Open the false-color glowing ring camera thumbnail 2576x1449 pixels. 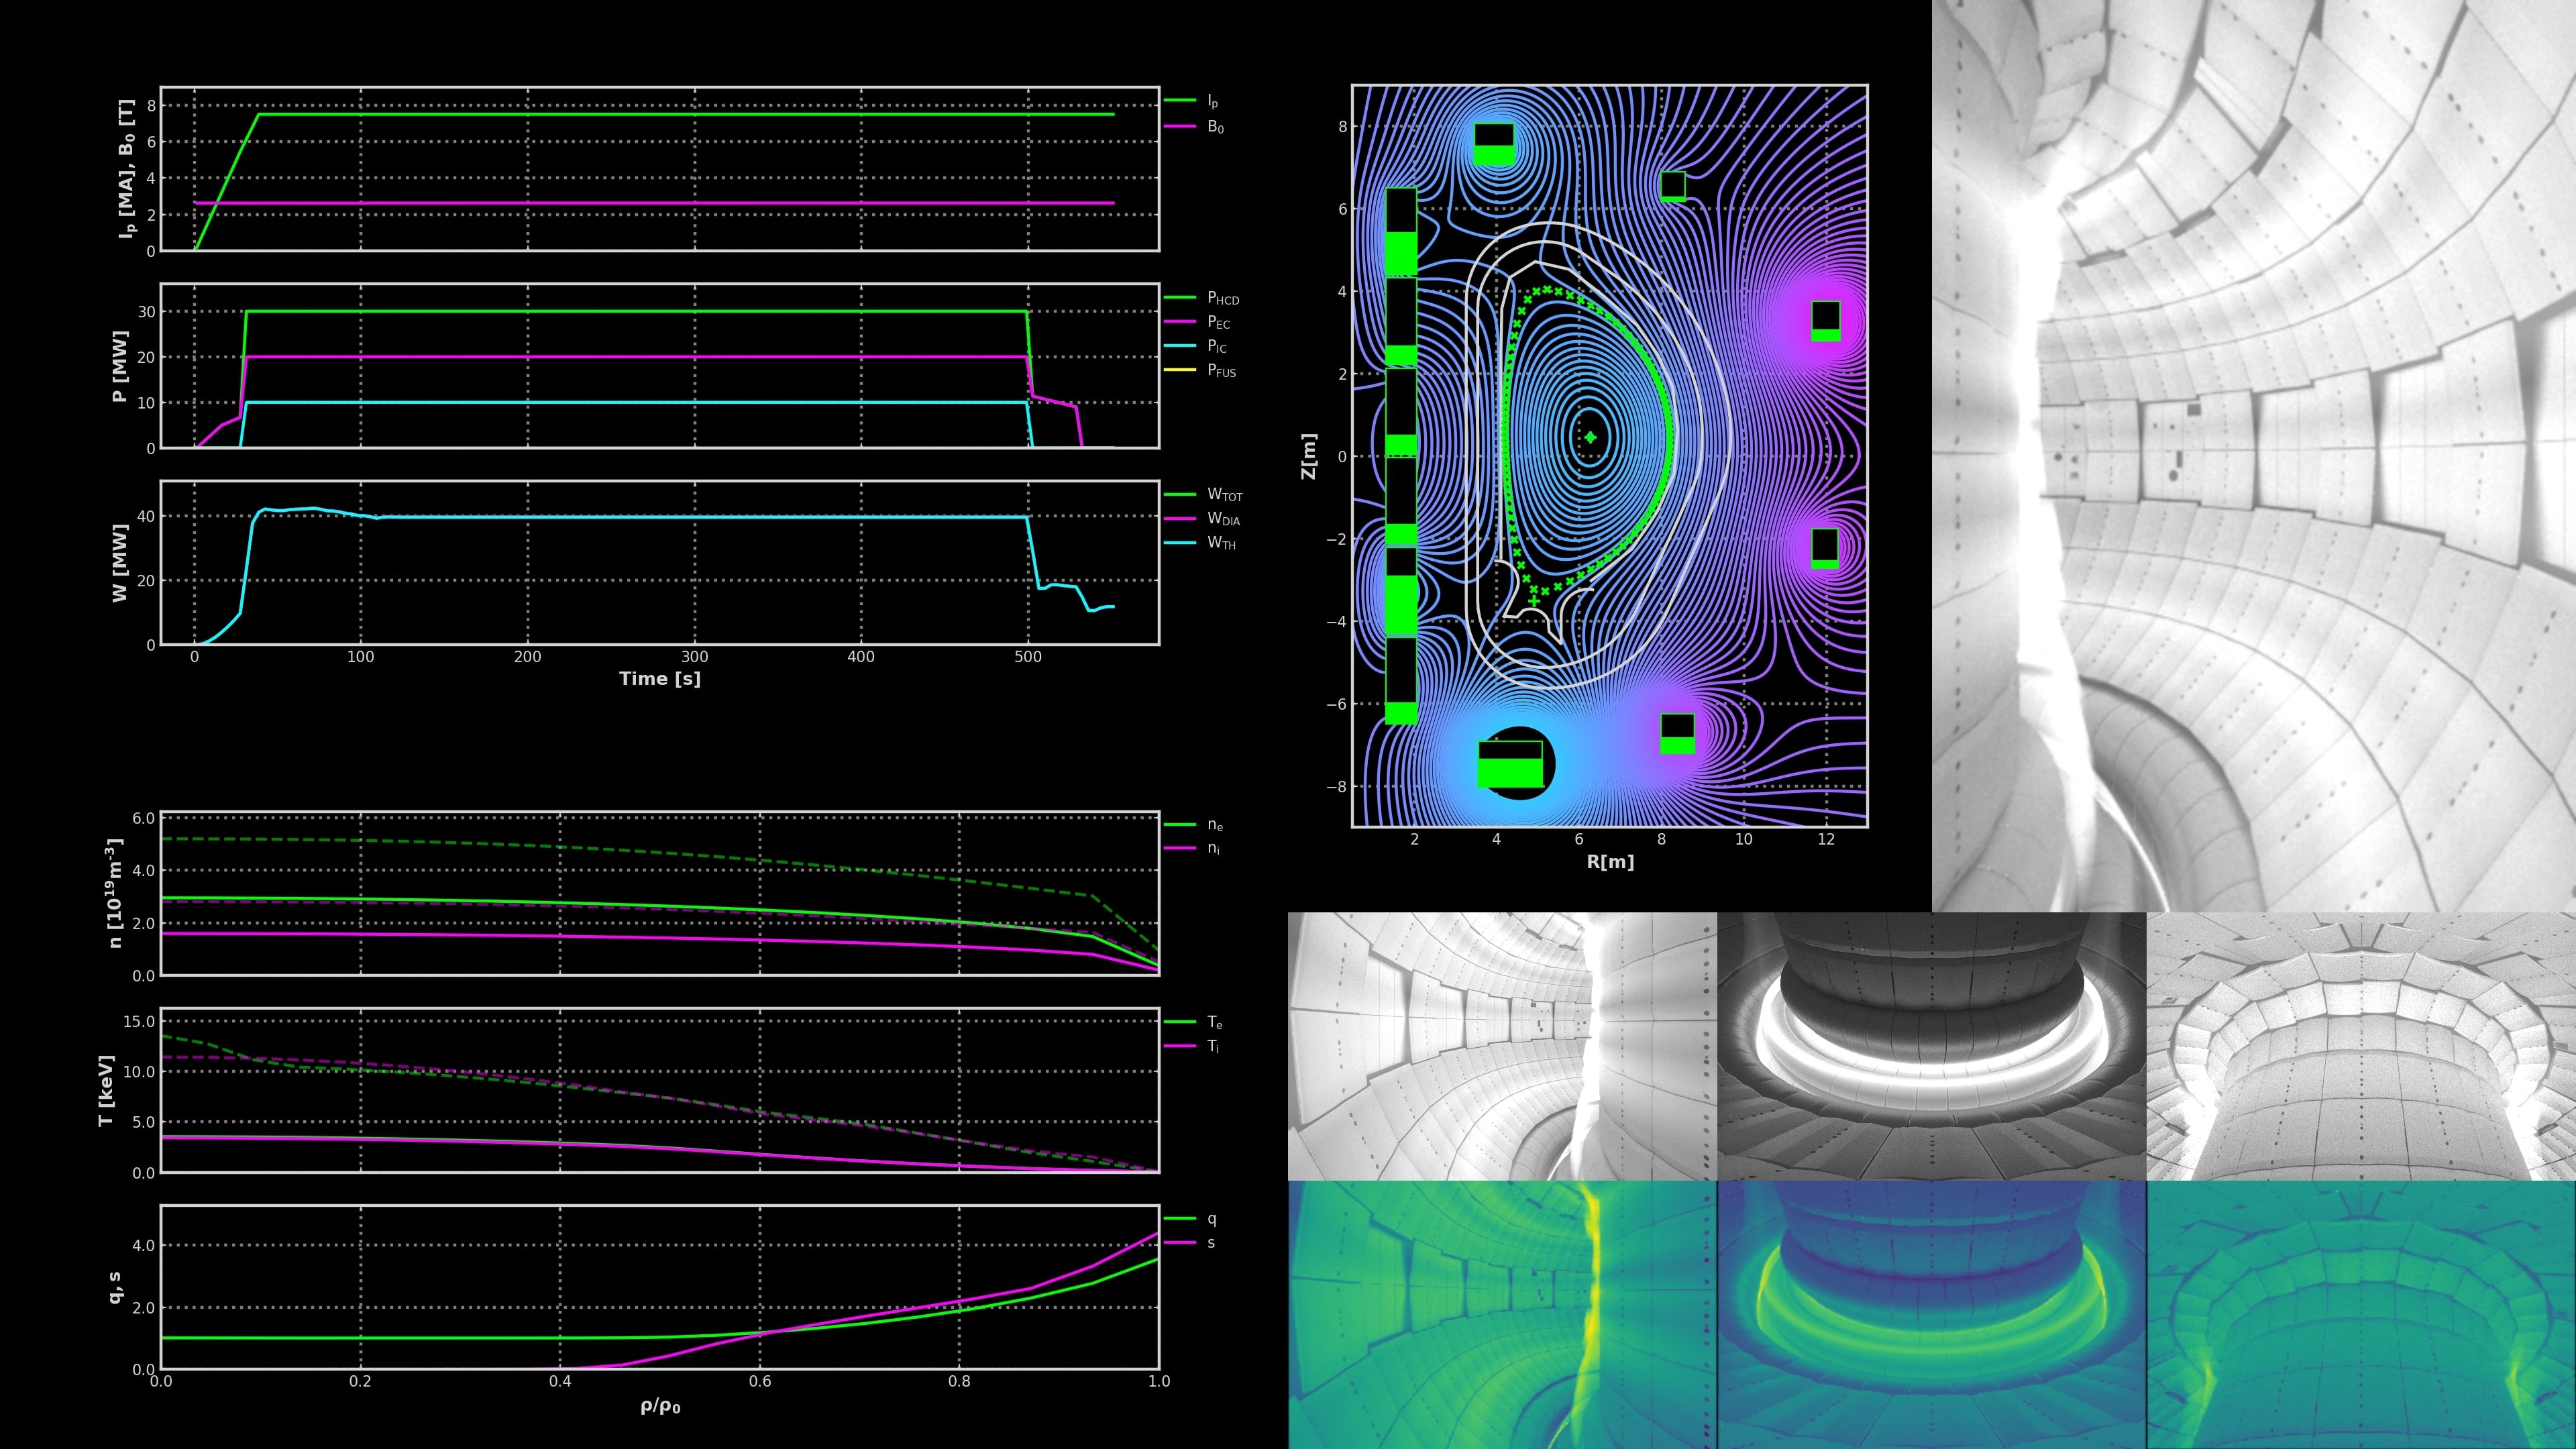(1931, 1314)
